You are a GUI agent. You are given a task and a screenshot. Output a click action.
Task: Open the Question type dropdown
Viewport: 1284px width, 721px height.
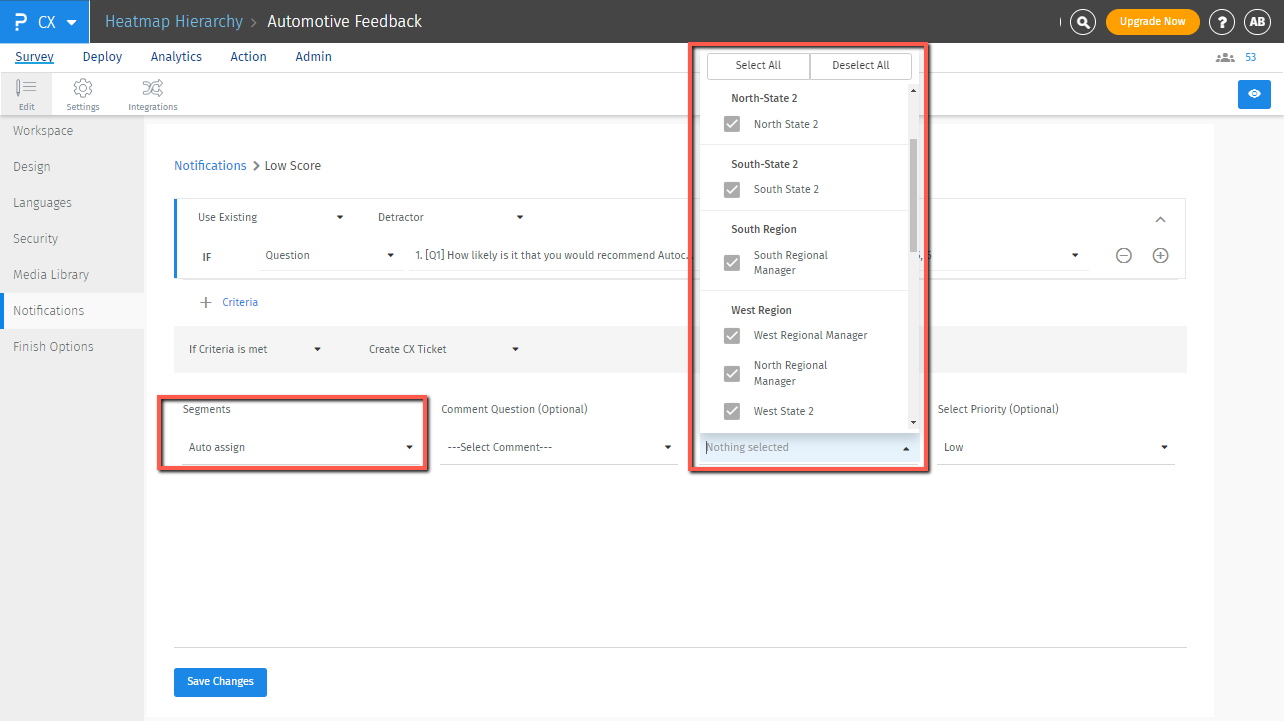329,255
